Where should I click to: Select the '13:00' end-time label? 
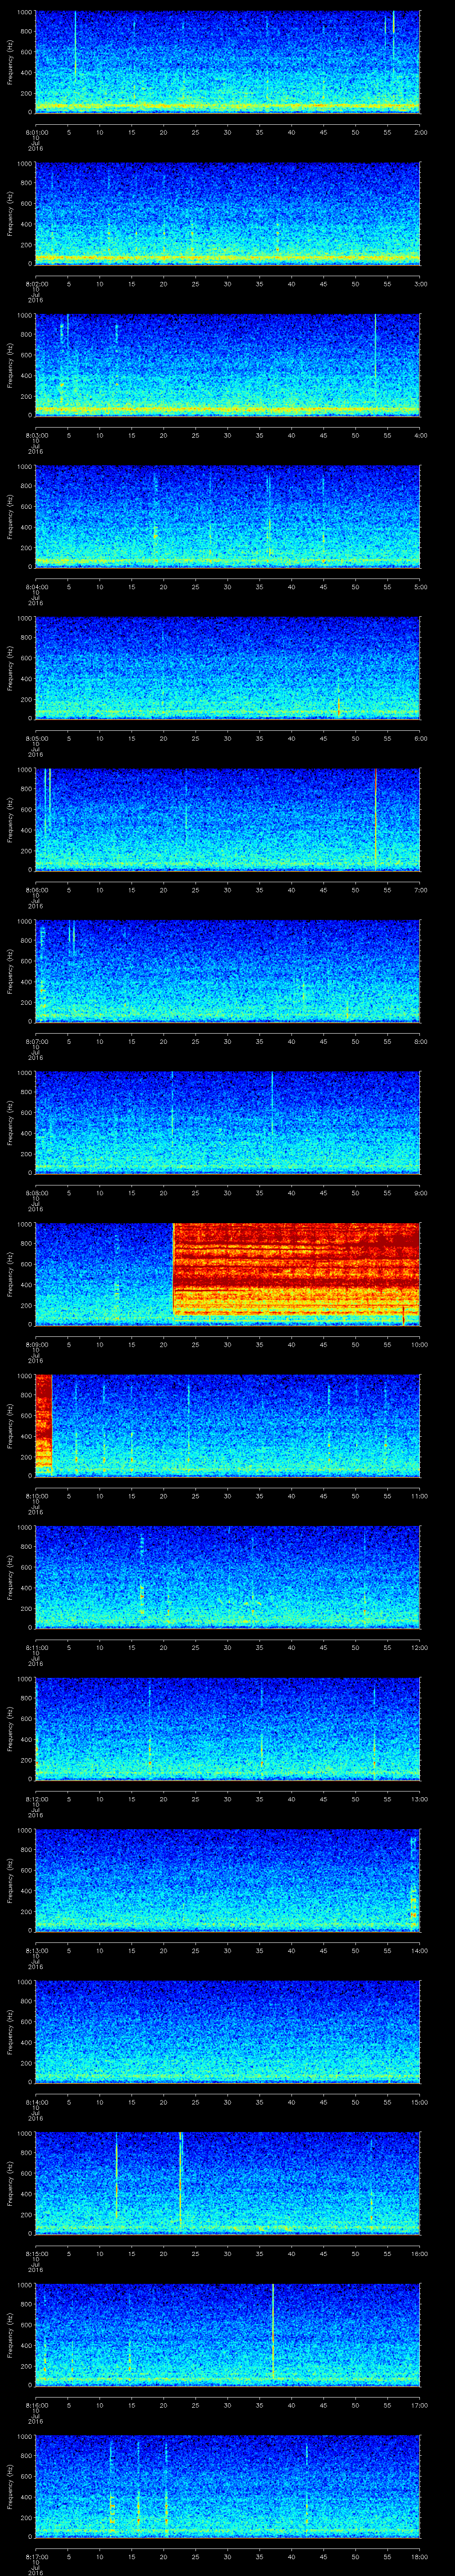click(x=419, y=1798)
